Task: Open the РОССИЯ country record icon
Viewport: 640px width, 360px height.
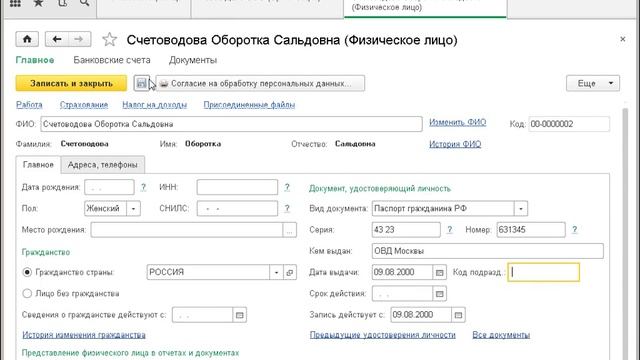Action: point(290,272)
